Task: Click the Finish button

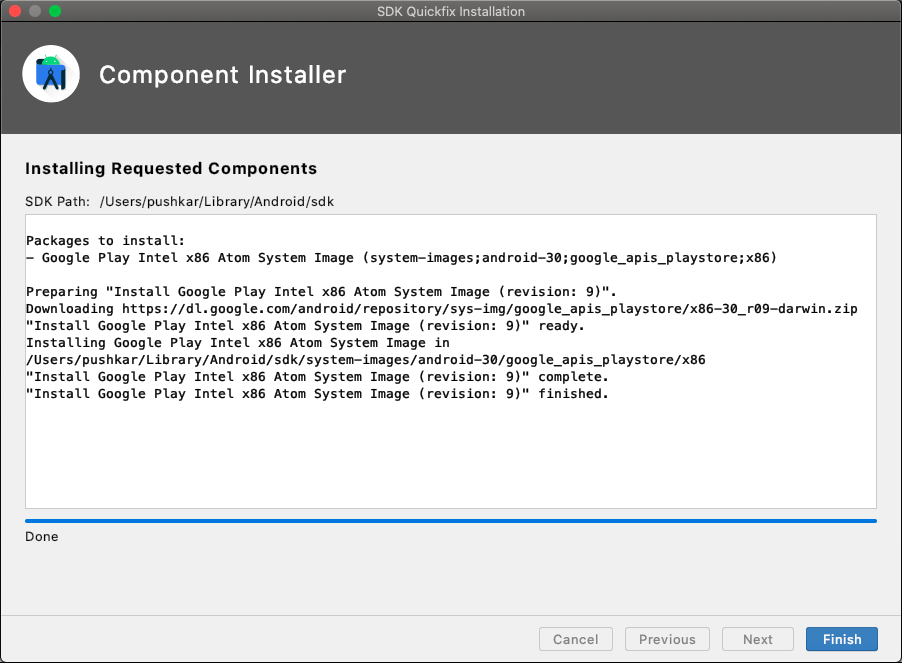Action: 842,639
